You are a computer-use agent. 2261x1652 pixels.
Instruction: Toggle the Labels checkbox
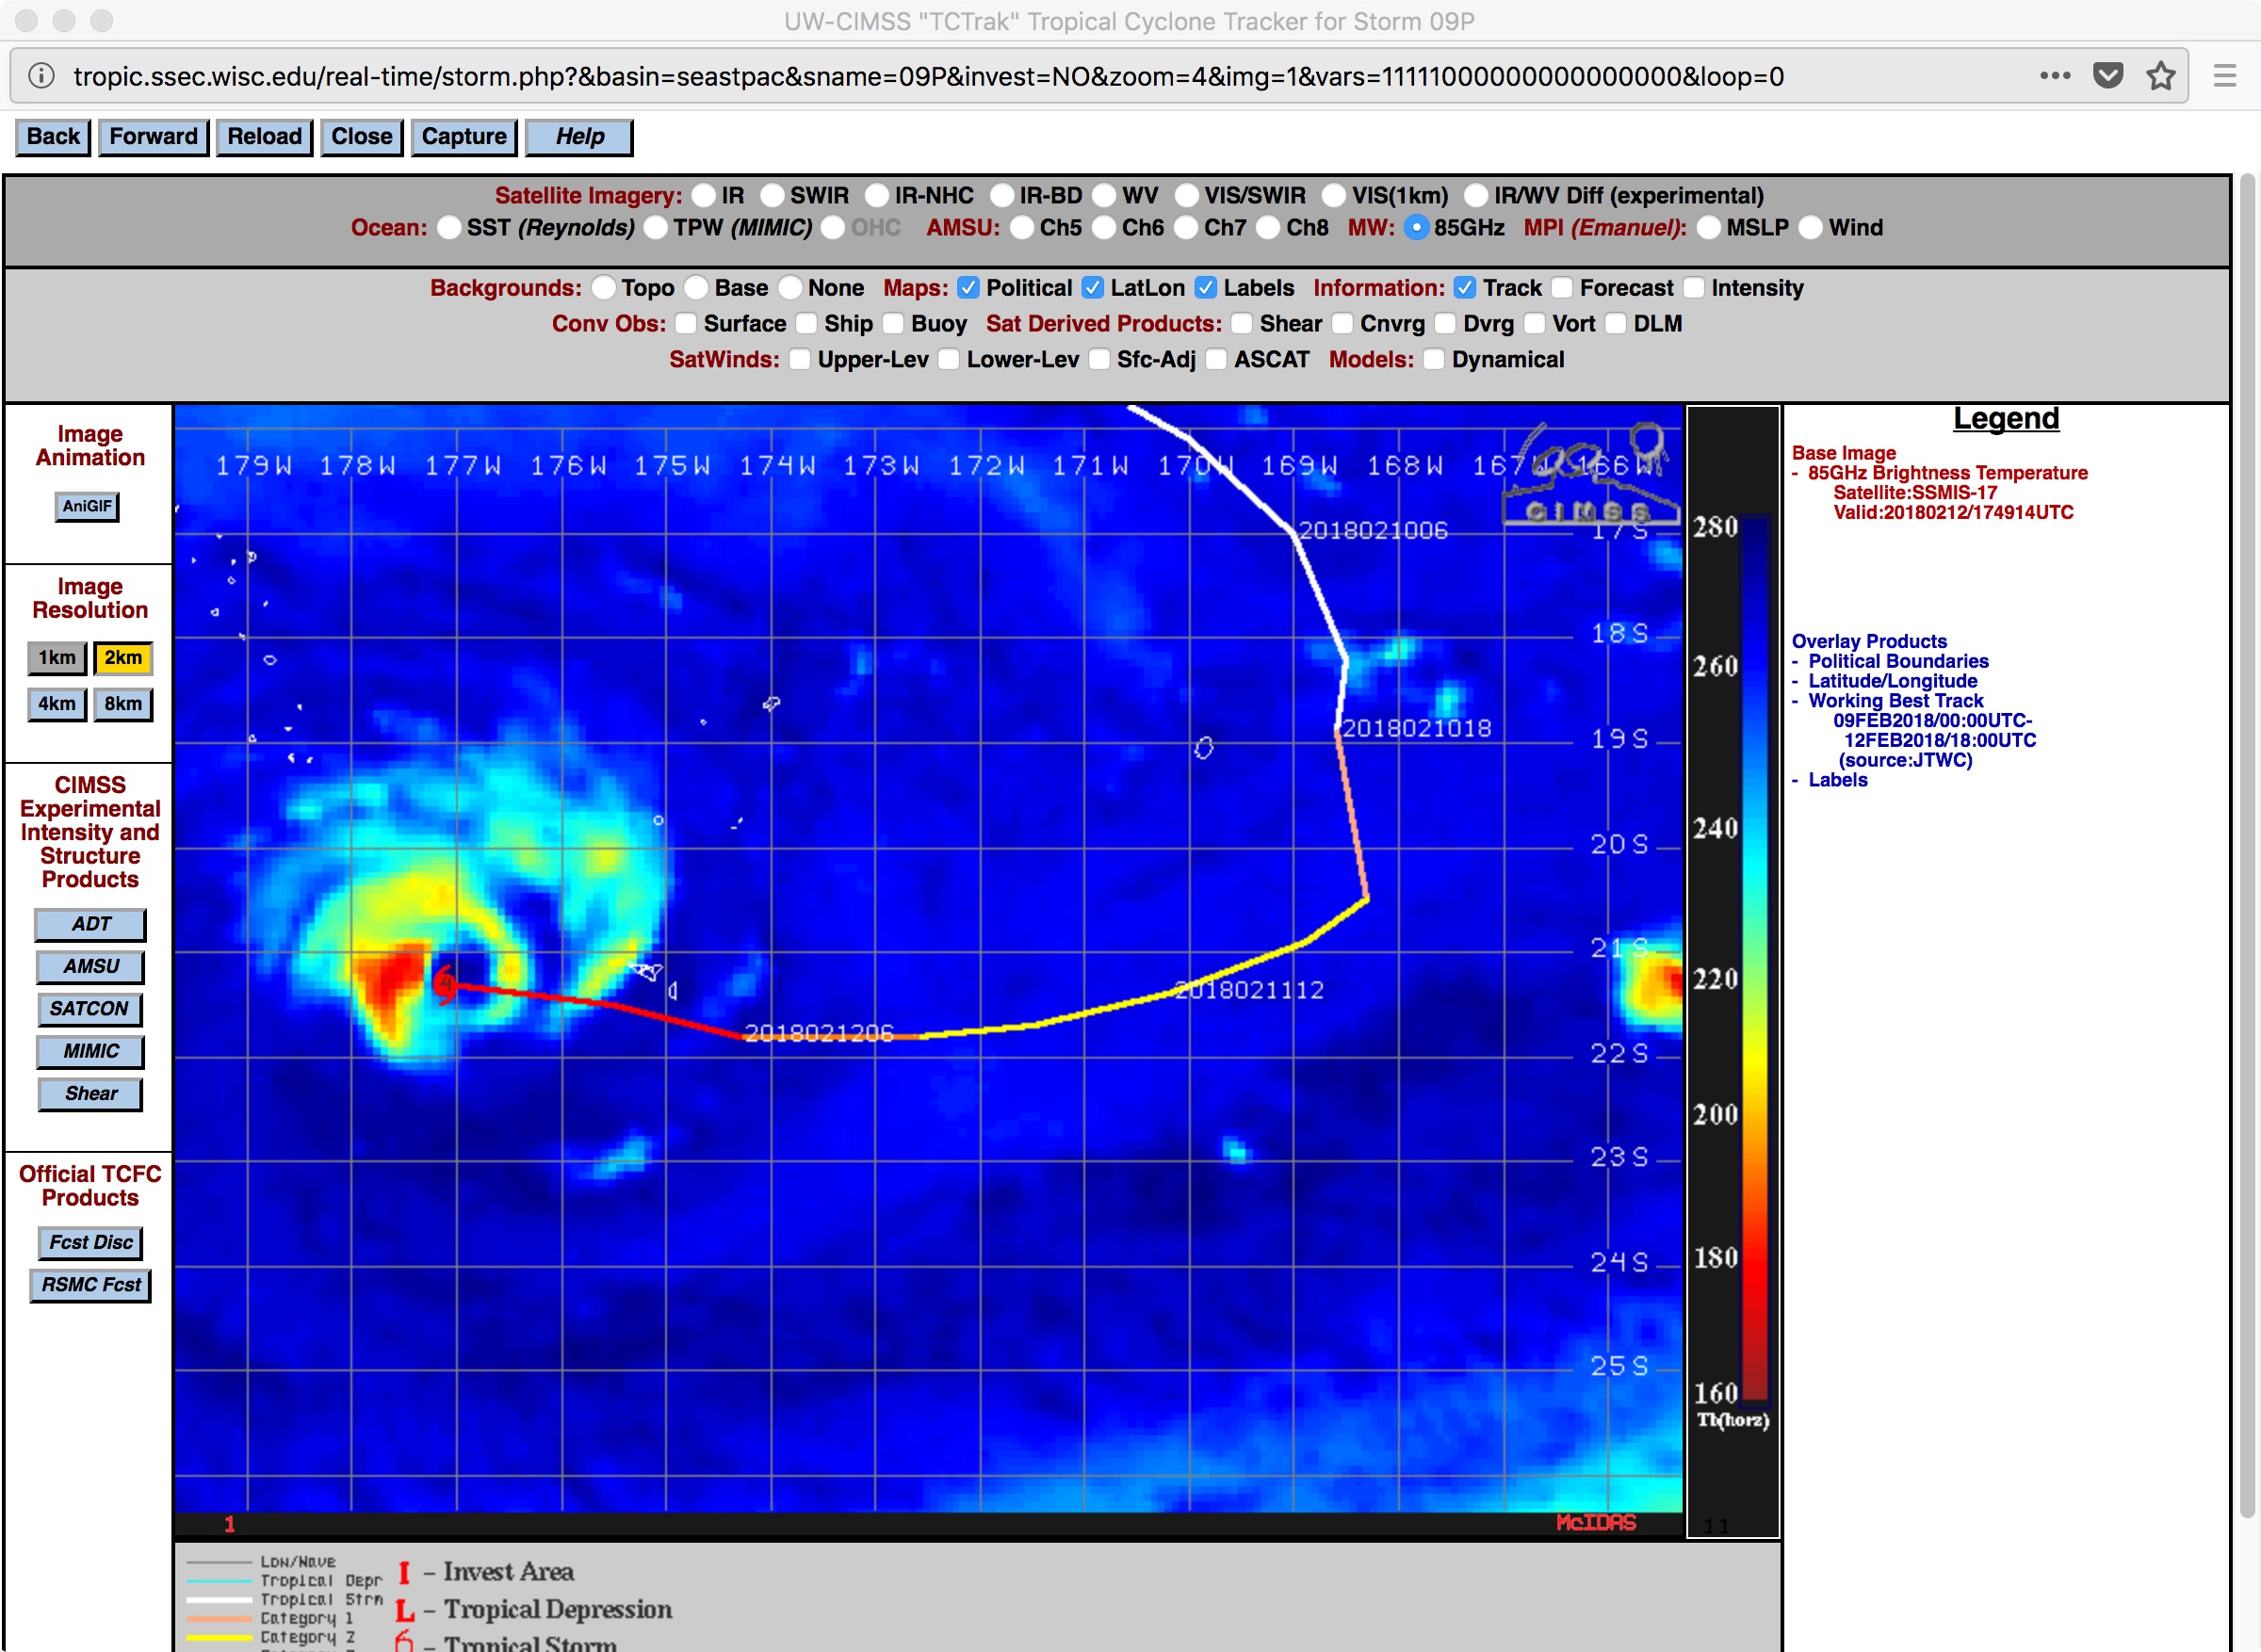pyautogui.click(x=1206, y=288)
